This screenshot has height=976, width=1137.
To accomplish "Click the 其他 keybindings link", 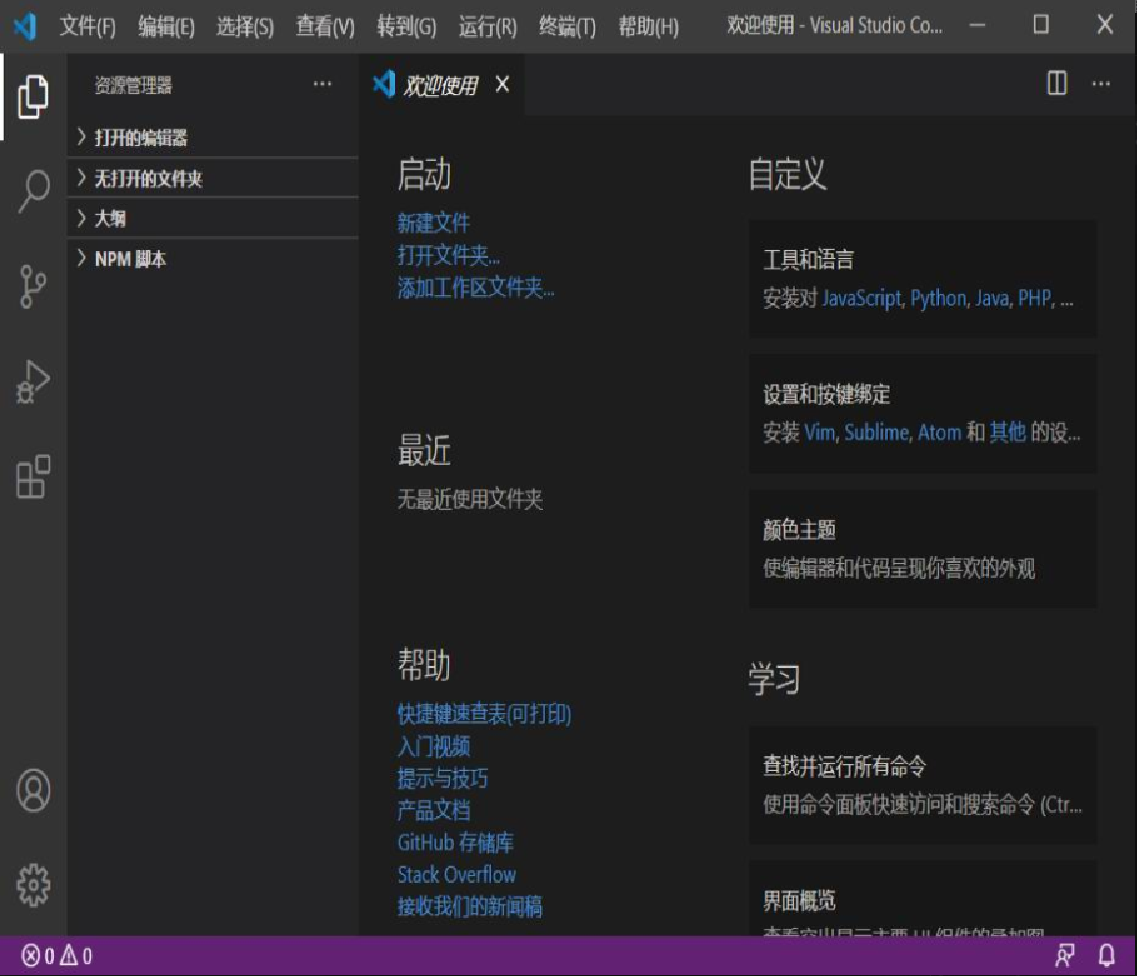I will pyautogui.click(x=1007, y=433).
